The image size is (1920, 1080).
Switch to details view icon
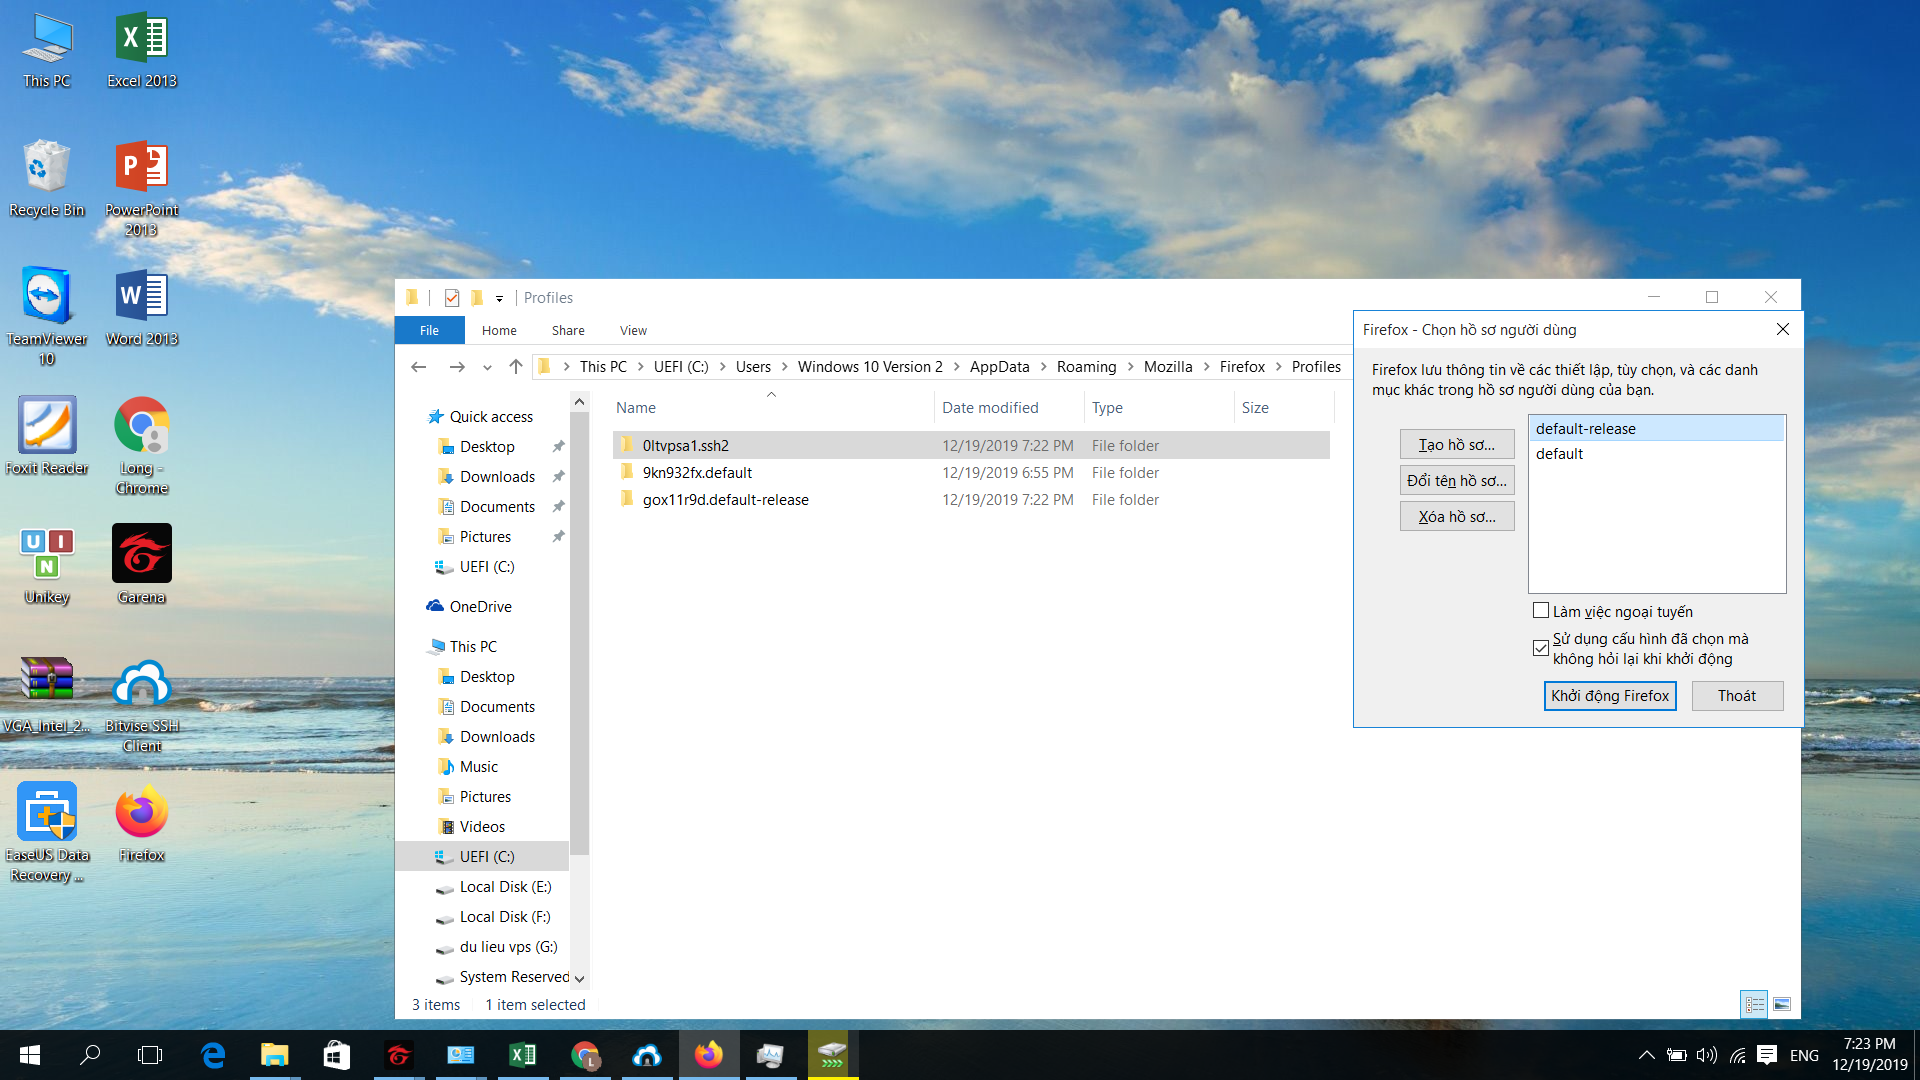tap(1754, 1004)
